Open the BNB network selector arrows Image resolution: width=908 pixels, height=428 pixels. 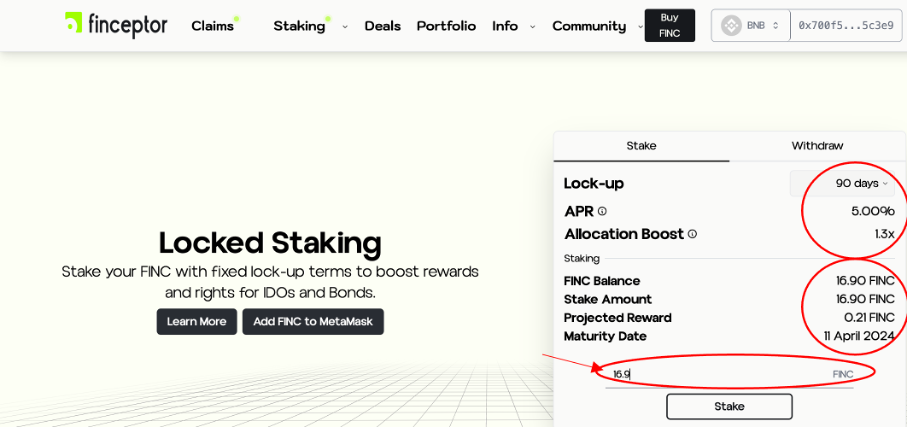tap(775, 25)
